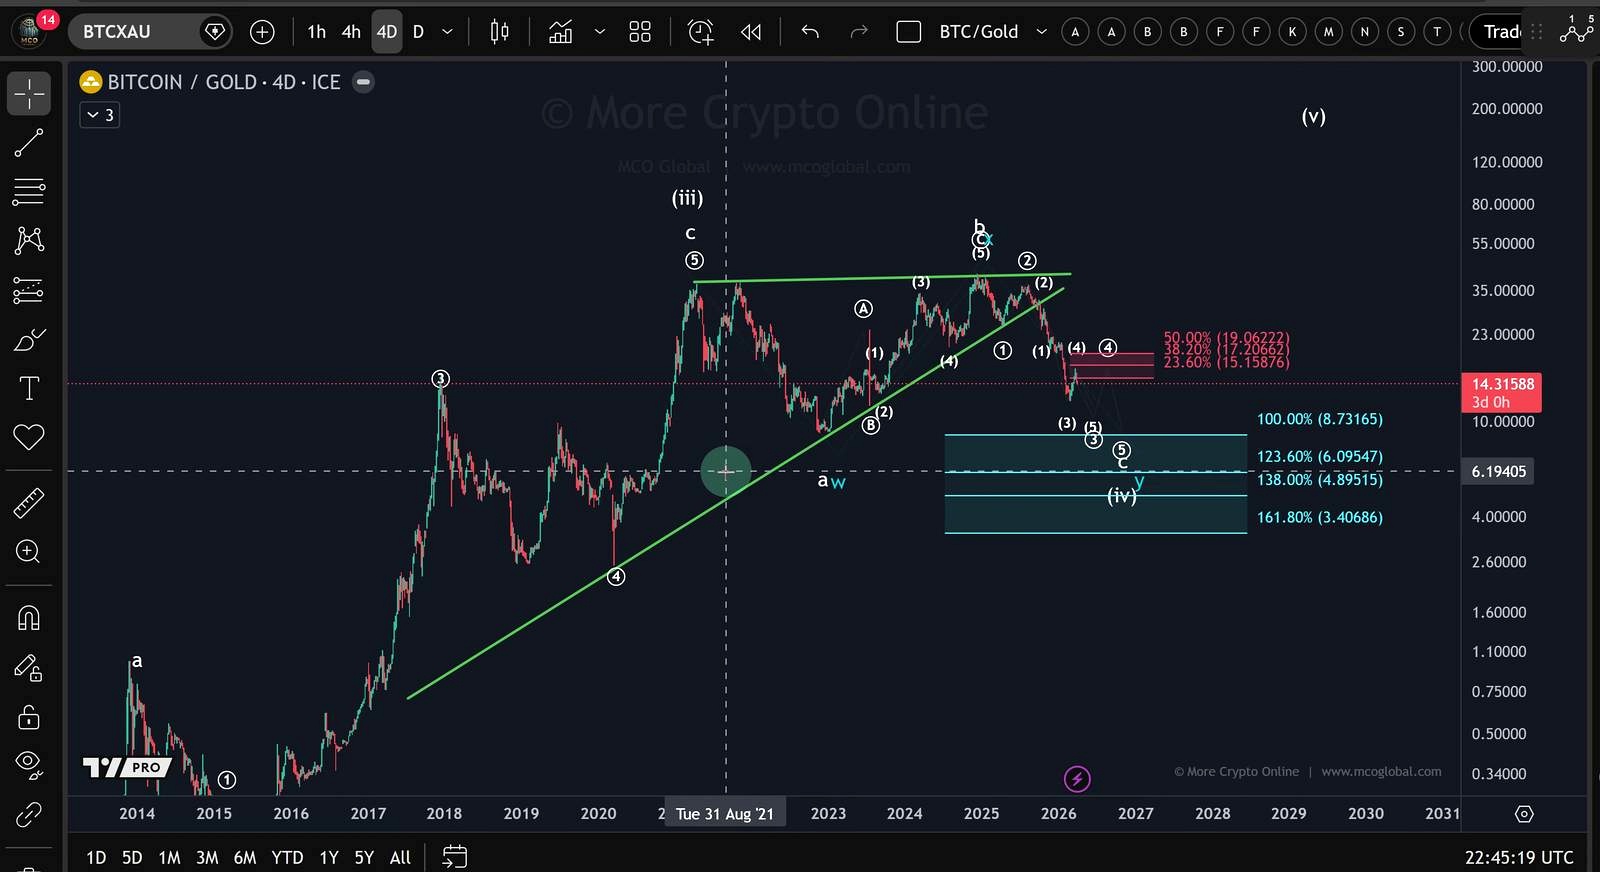Collapse the indicator legend showing 3
Viewport: 1600px width, 872px height.
100,115
